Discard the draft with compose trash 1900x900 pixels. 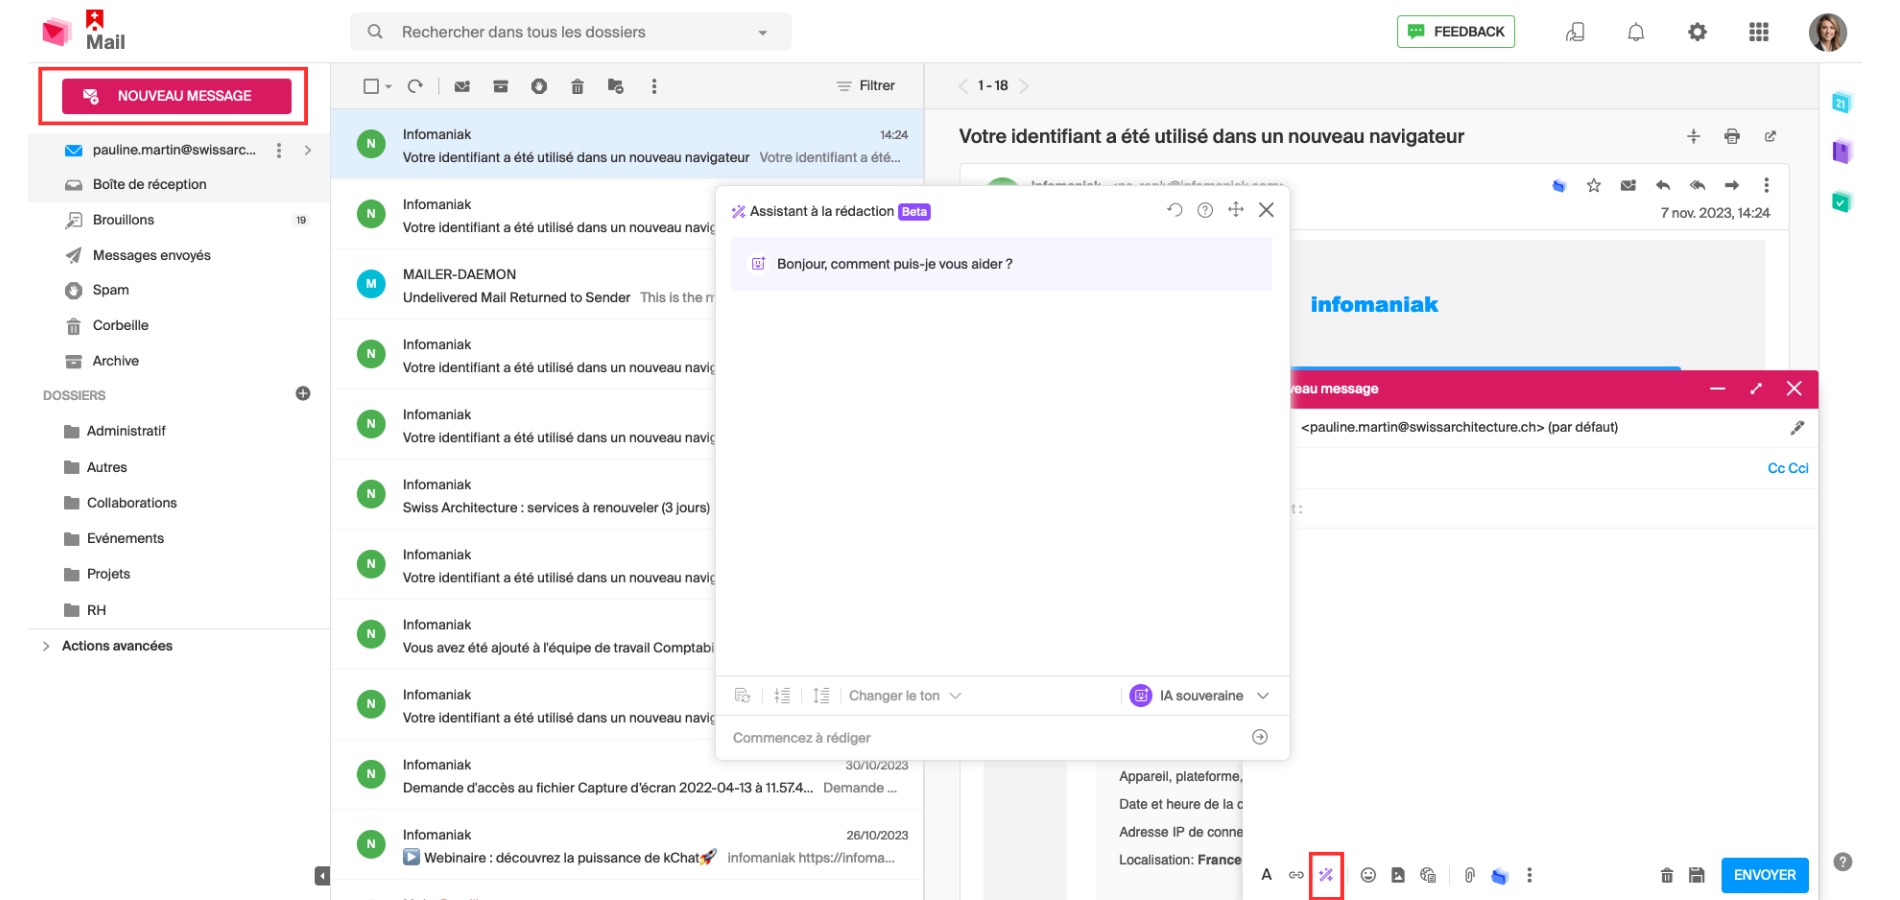1667,875
